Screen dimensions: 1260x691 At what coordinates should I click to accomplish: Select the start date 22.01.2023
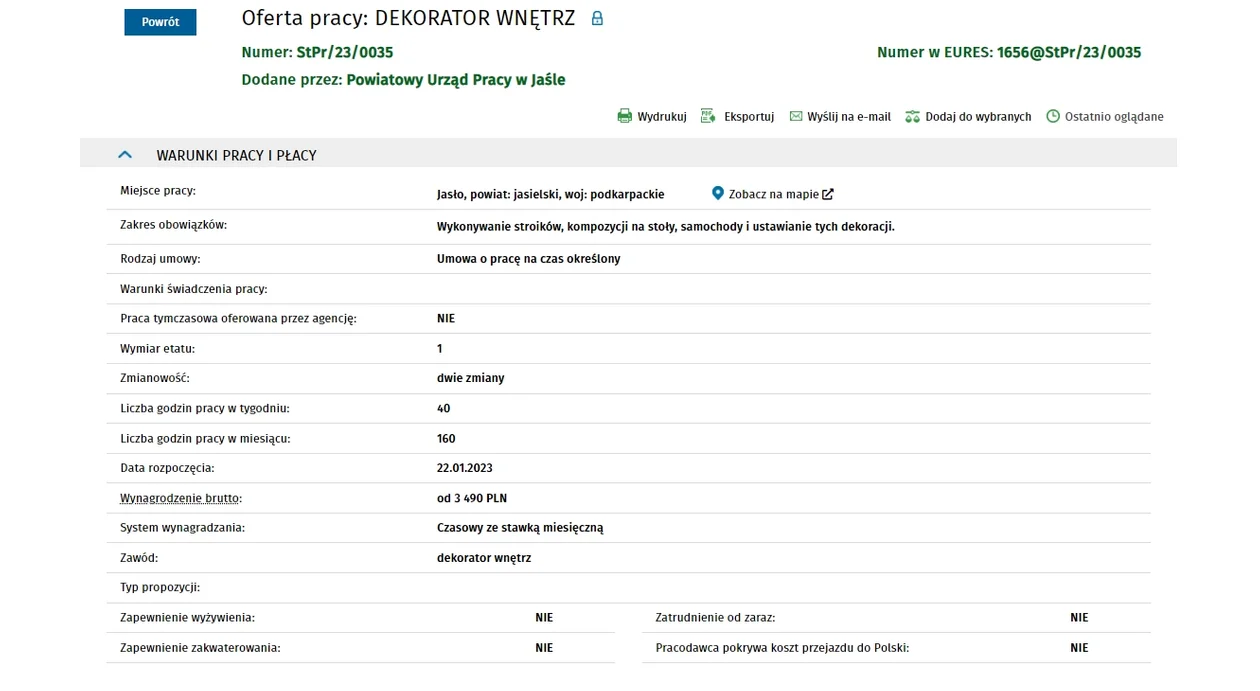click(465, 468)
